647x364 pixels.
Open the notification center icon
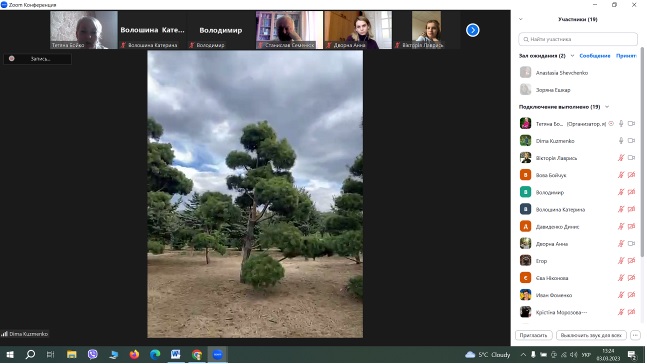point(632,355)
